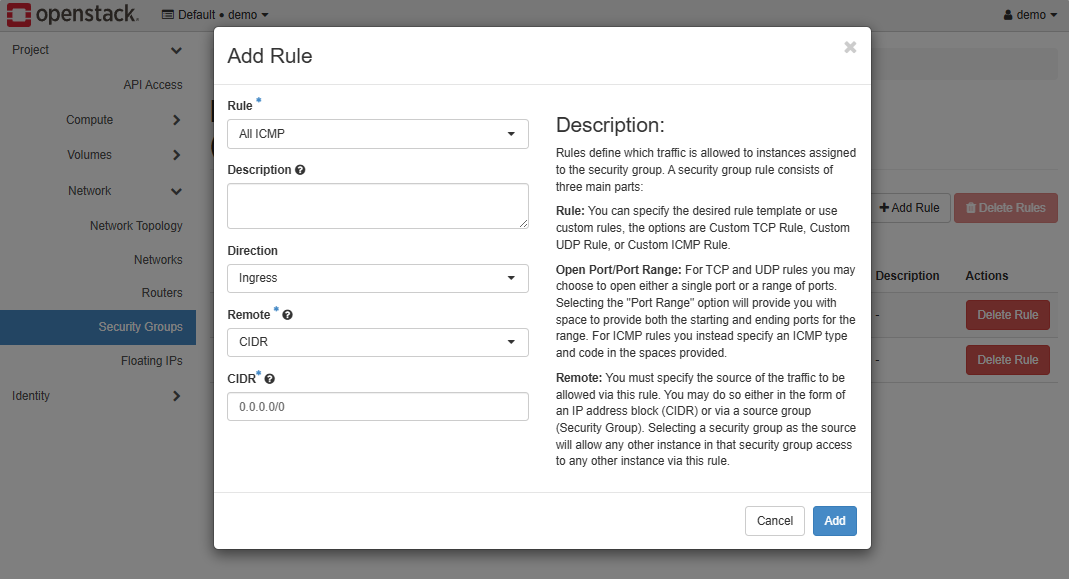Open the Remote dropdown showing CIDR
The image size is (1069, 579).
pyautogui.click(x=377, y=342)
